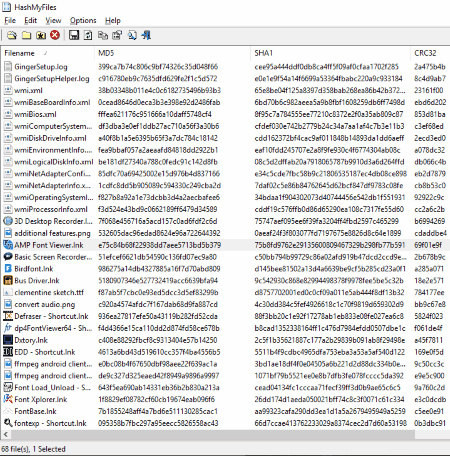Click the HashMyFiles title bar app icon
Viewport: 450px width, 456px height.
pos(7,7)
